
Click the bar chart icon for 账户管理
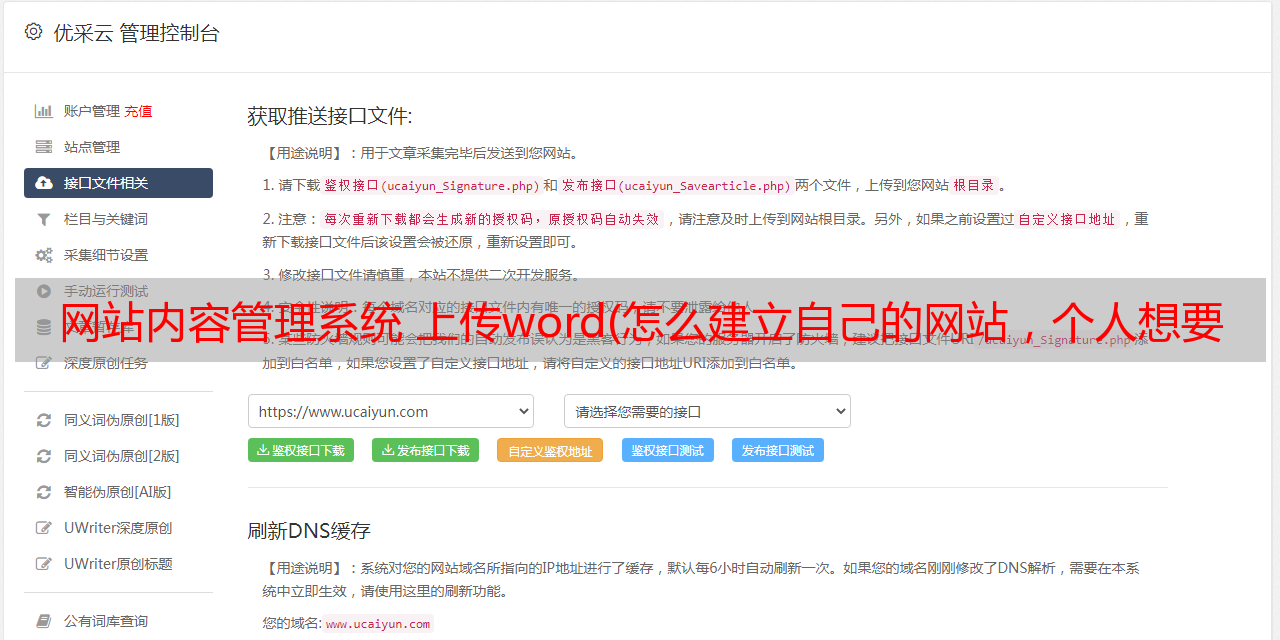coord(44,111)
